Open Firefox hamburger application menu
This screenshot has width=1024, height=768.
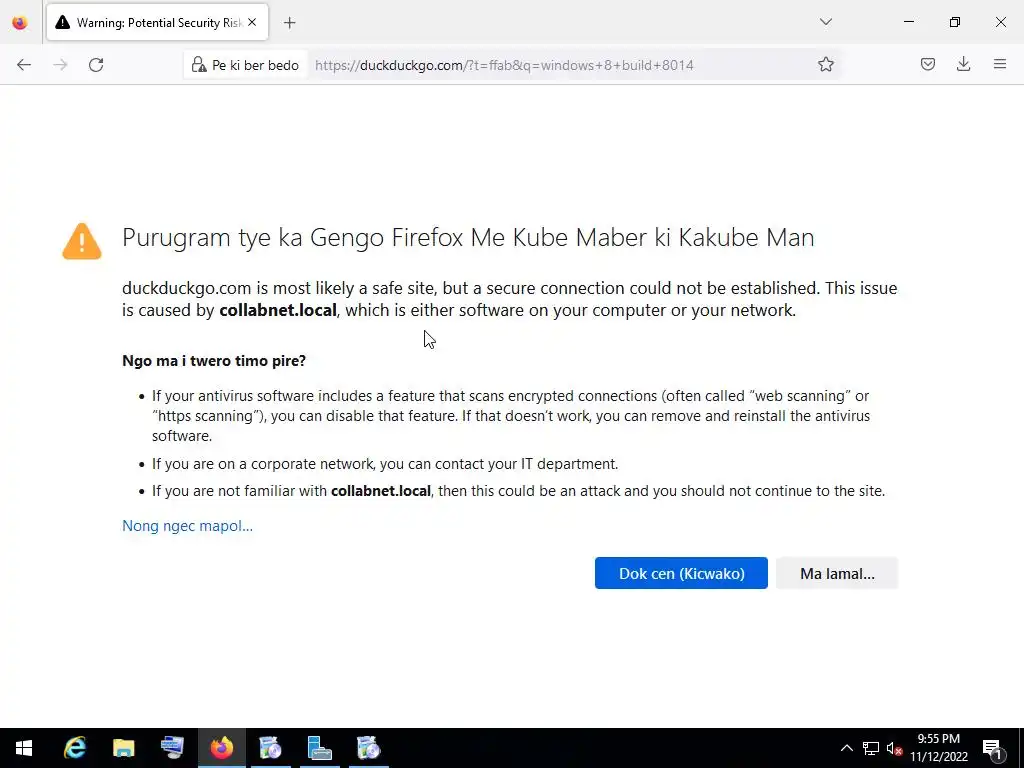(x=1000, y=65)
